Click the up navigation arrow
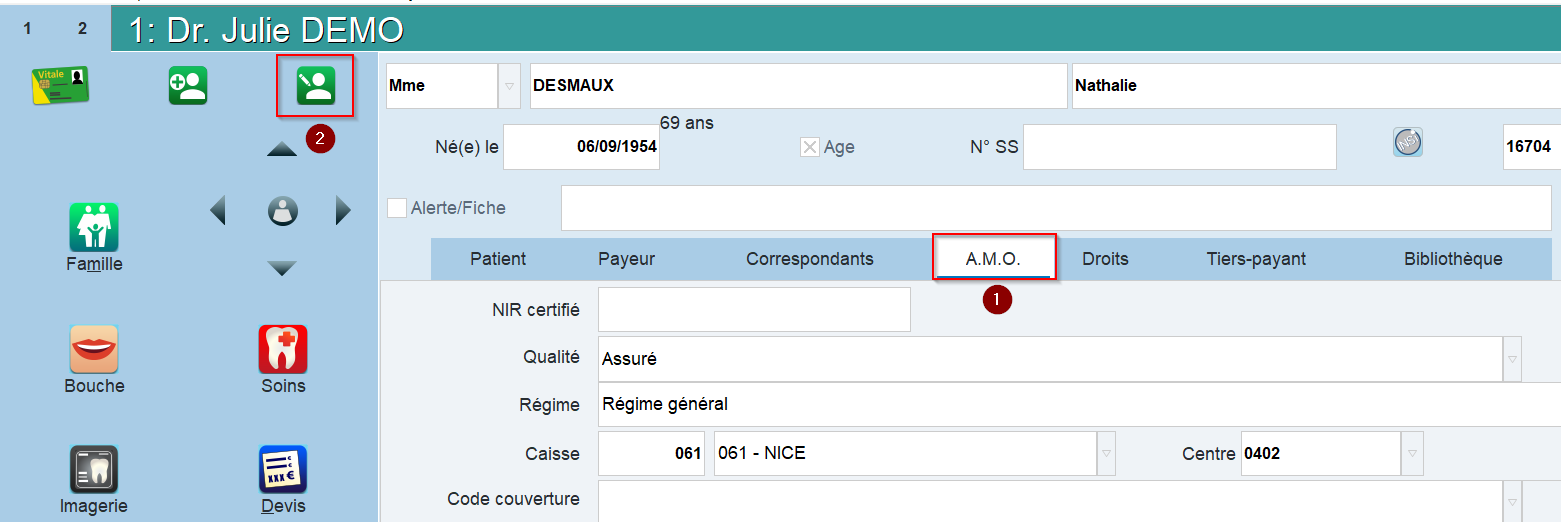 (282, 149)
